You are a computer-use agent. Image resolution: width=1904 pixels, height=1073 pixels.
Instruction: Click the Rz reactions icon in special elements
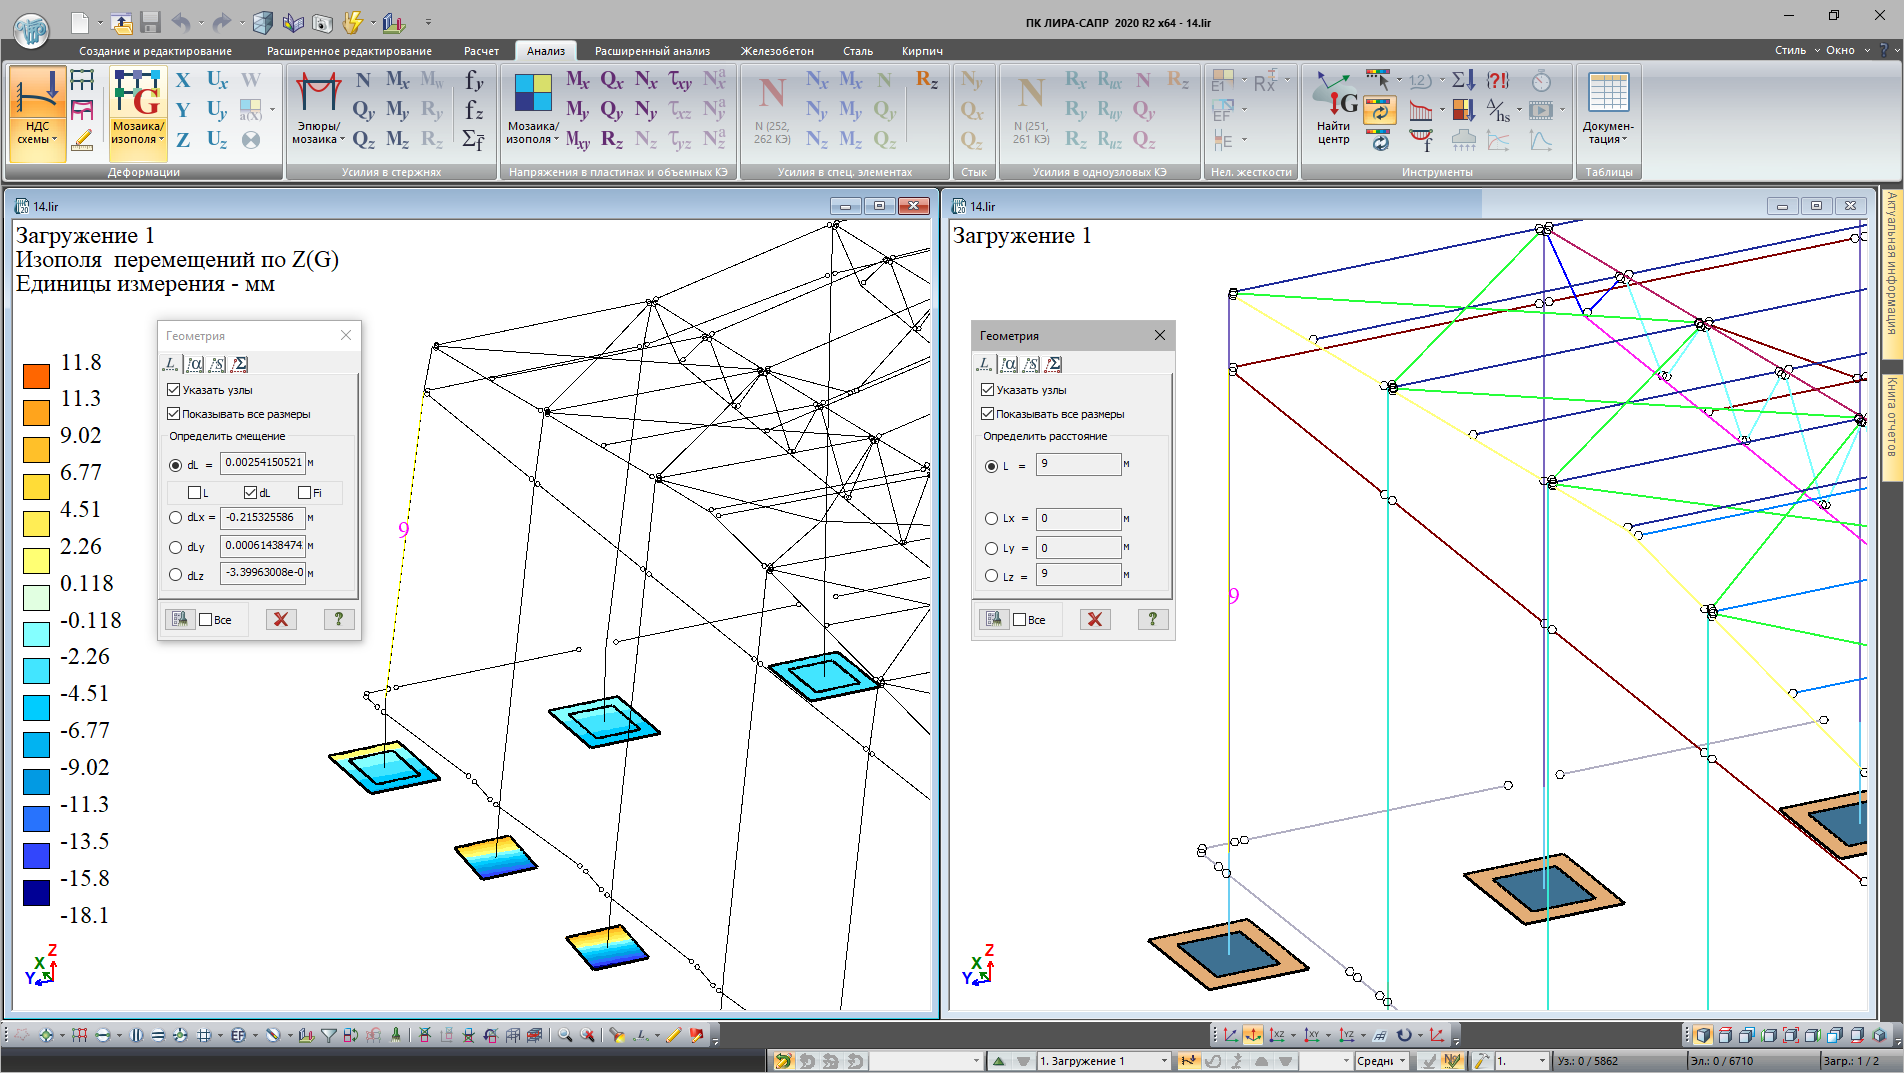(x=926, y=80)
